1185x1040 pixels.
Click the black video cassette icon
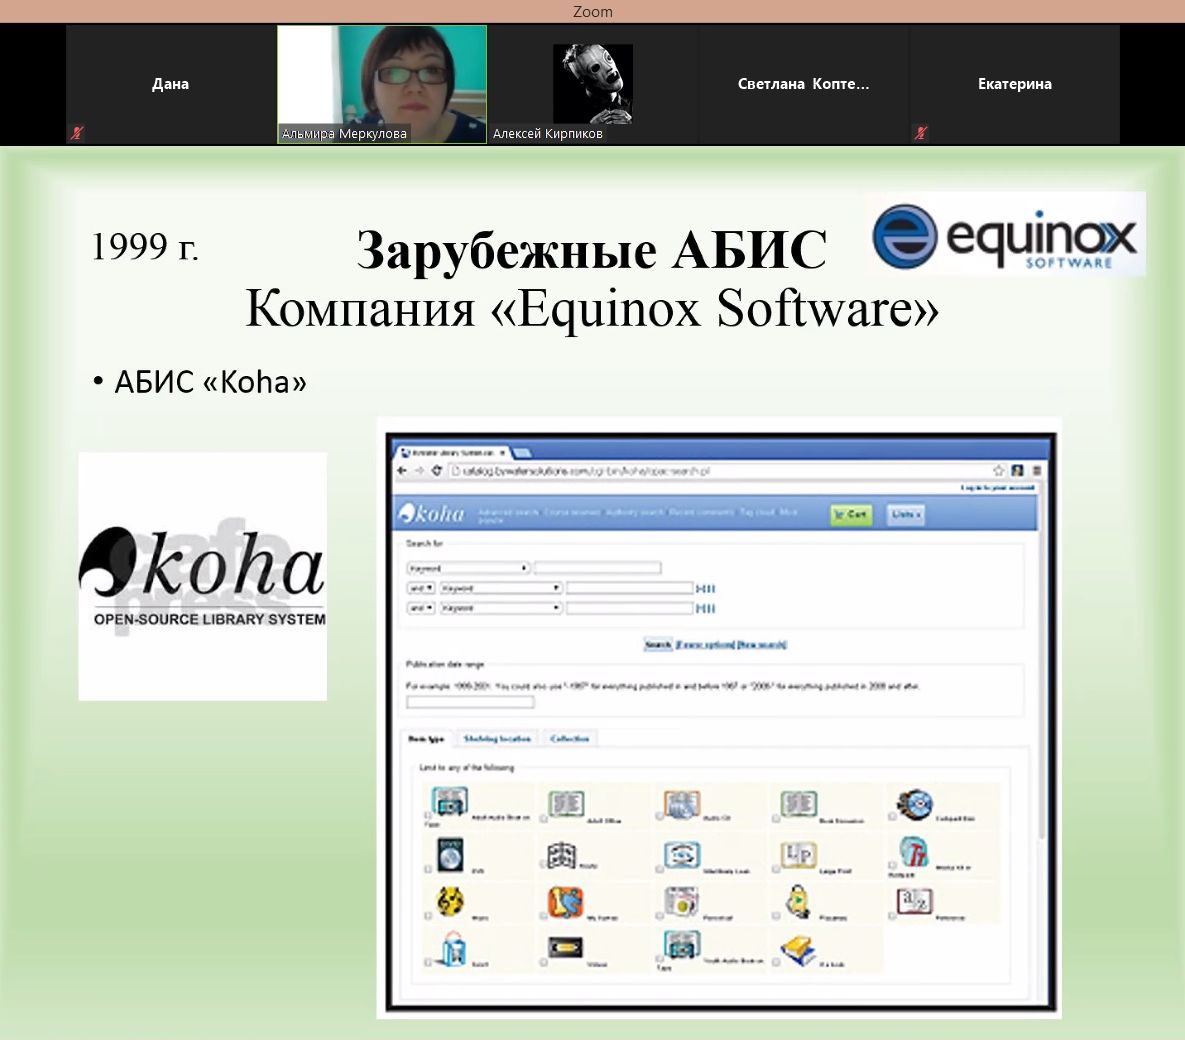pyautogui.click(x=565, y=946)
